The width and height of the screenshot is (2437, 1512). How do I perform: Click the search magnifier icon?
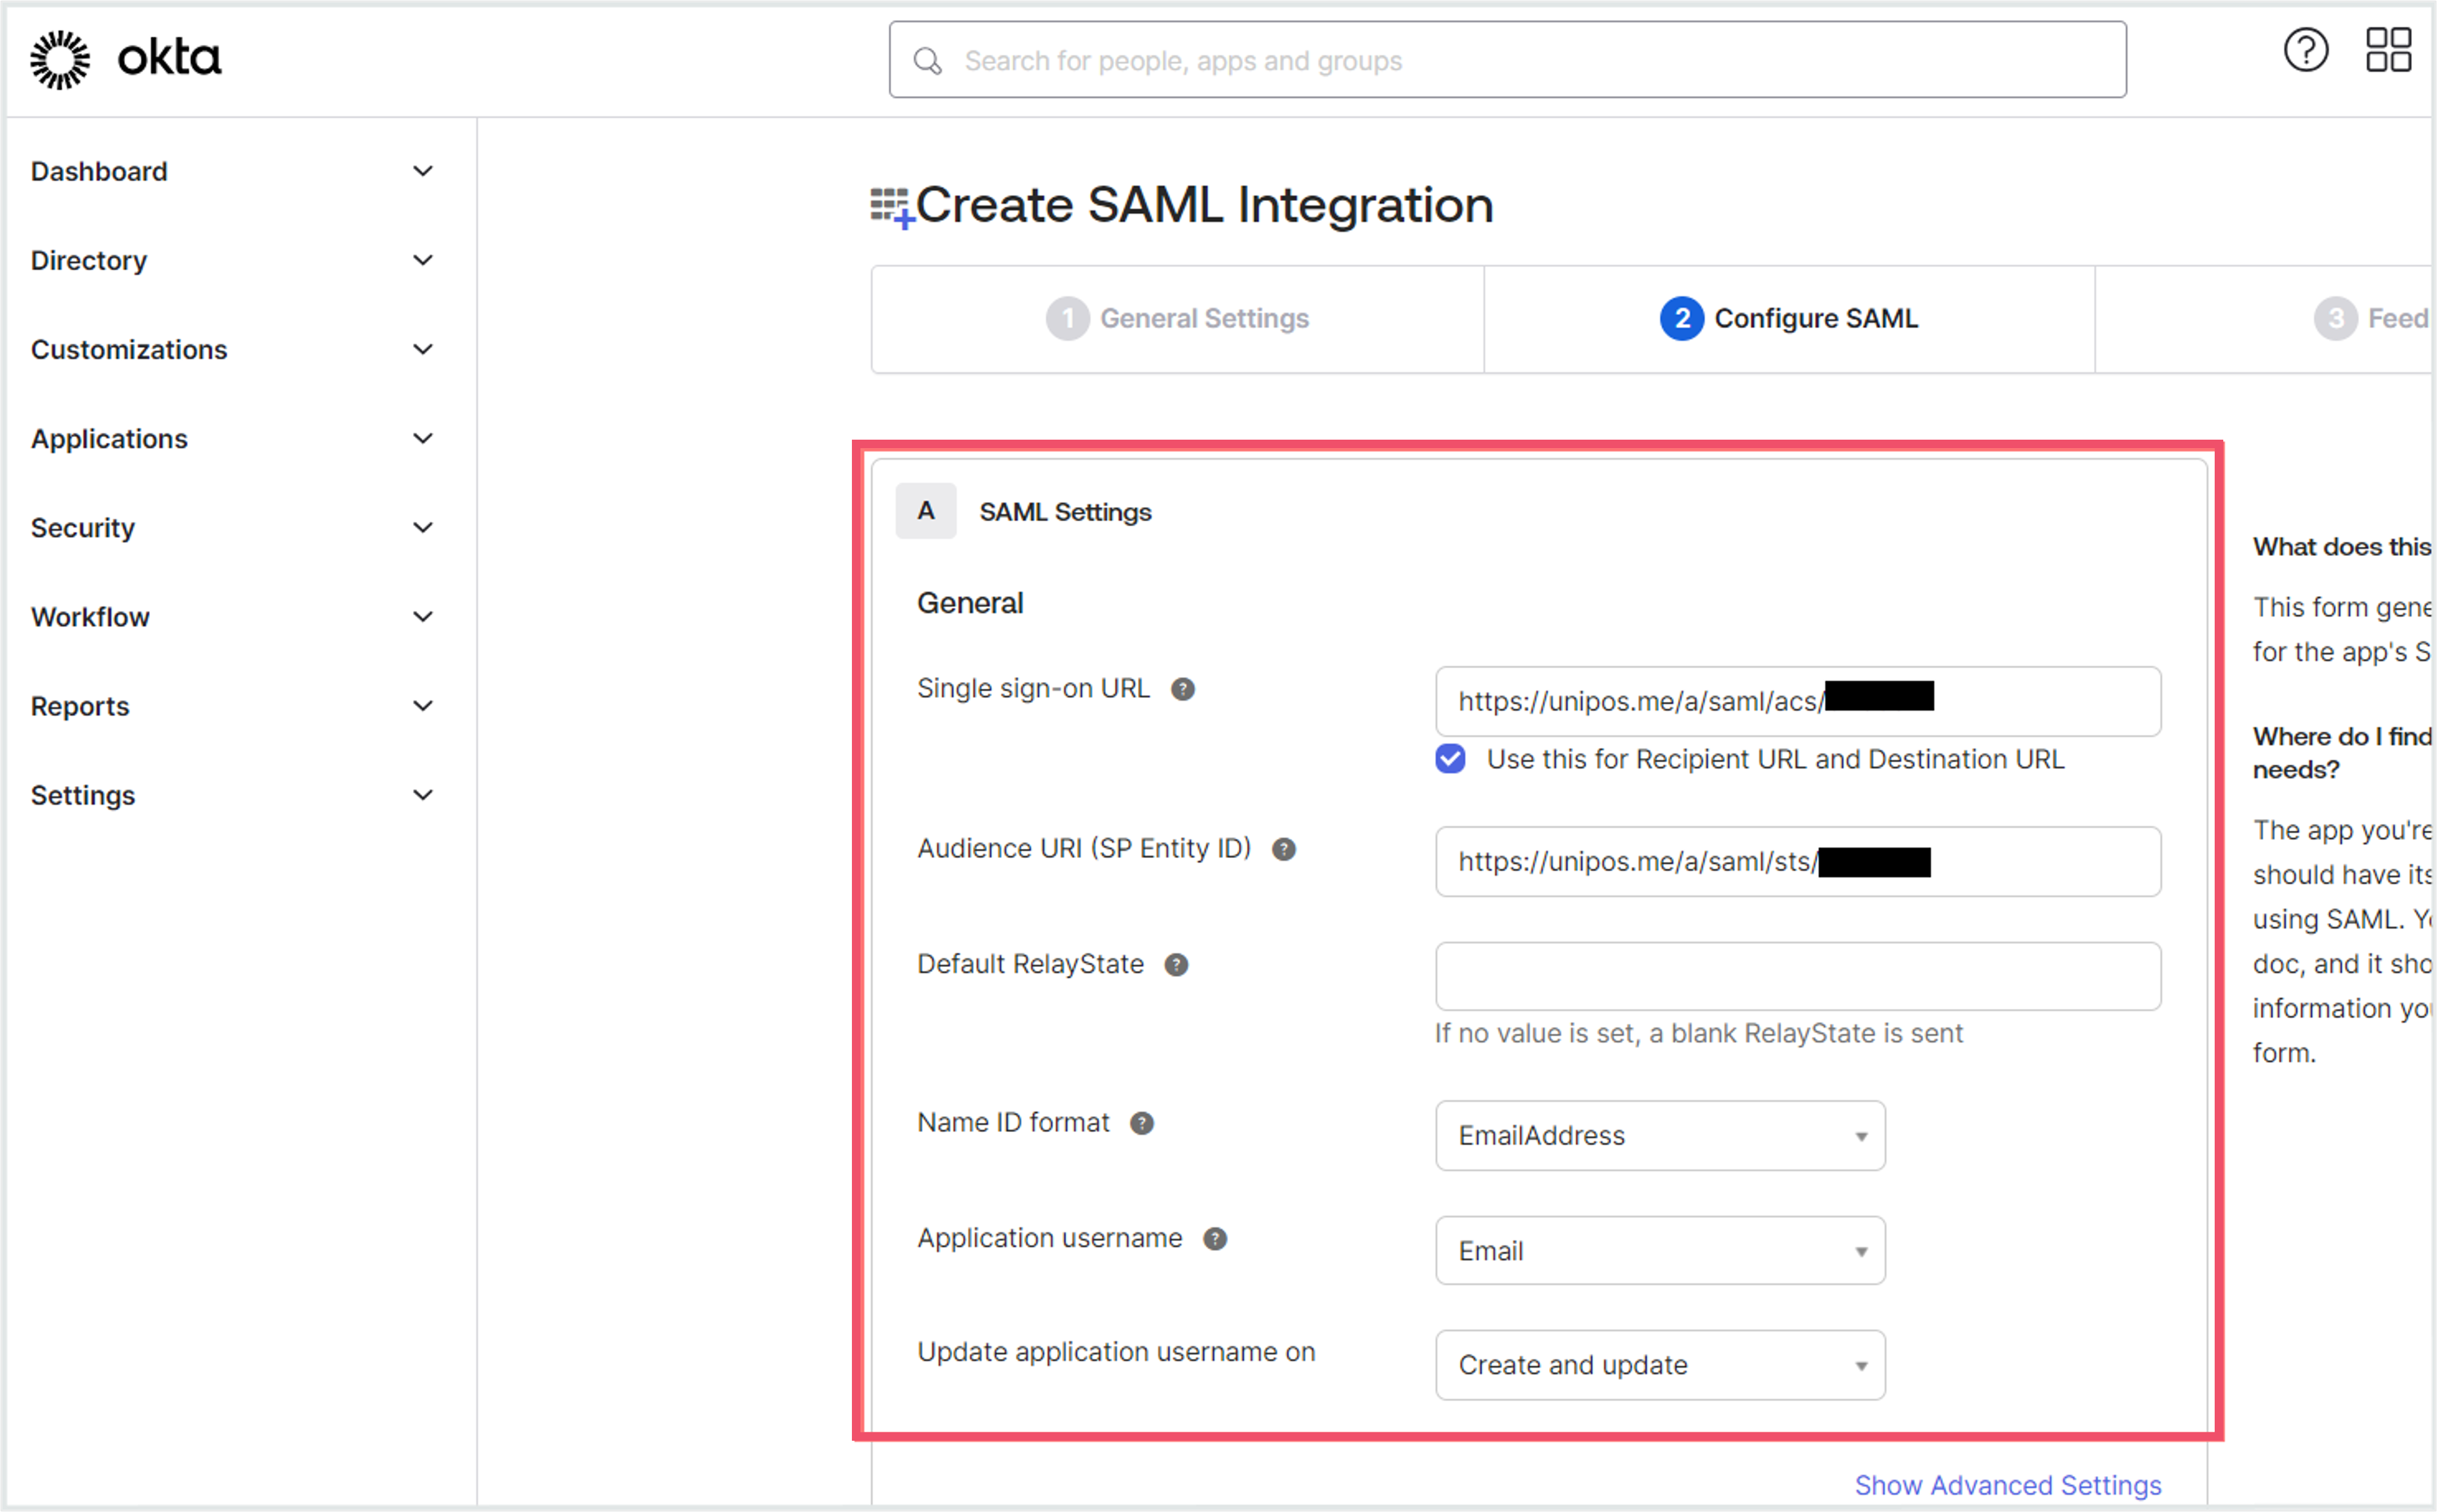[x=928, y=61]
